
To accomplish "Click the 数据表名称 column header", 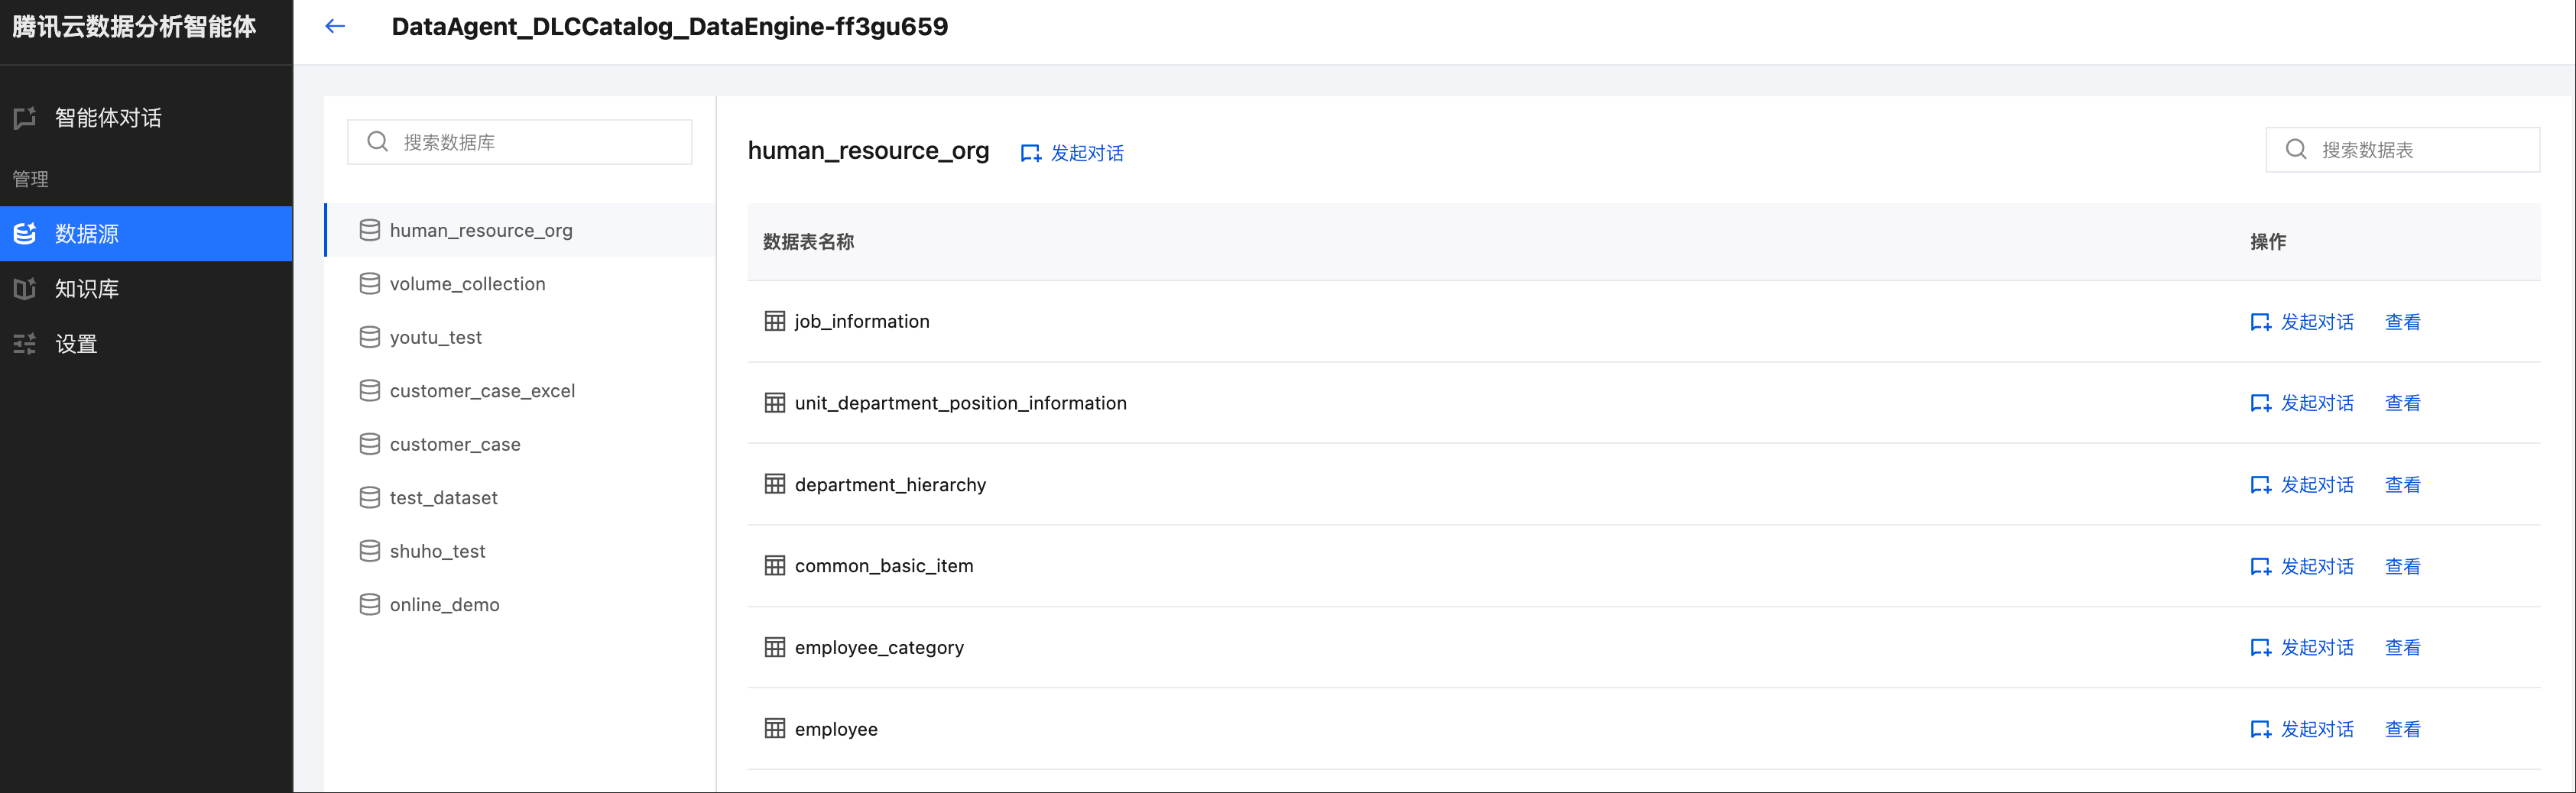I will (808, 242).
